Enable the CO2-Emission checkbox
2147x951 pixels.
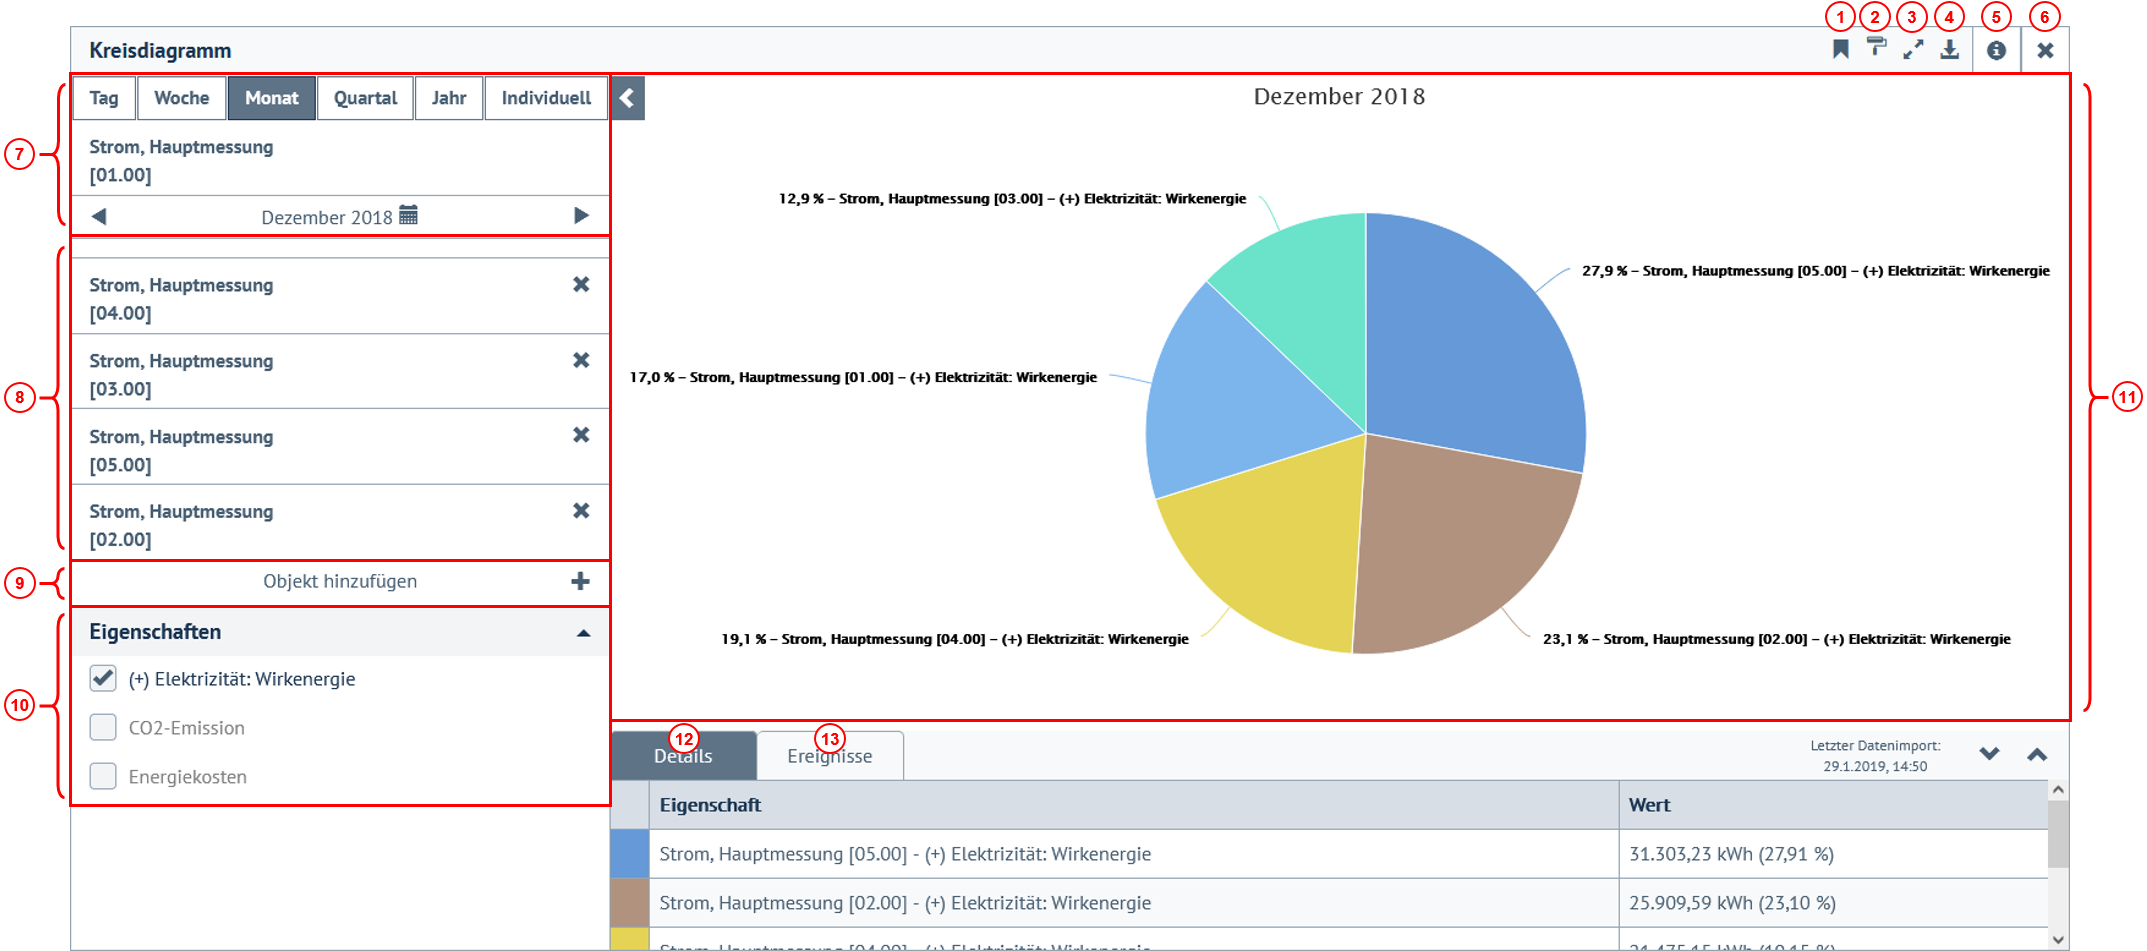[103, 727]
